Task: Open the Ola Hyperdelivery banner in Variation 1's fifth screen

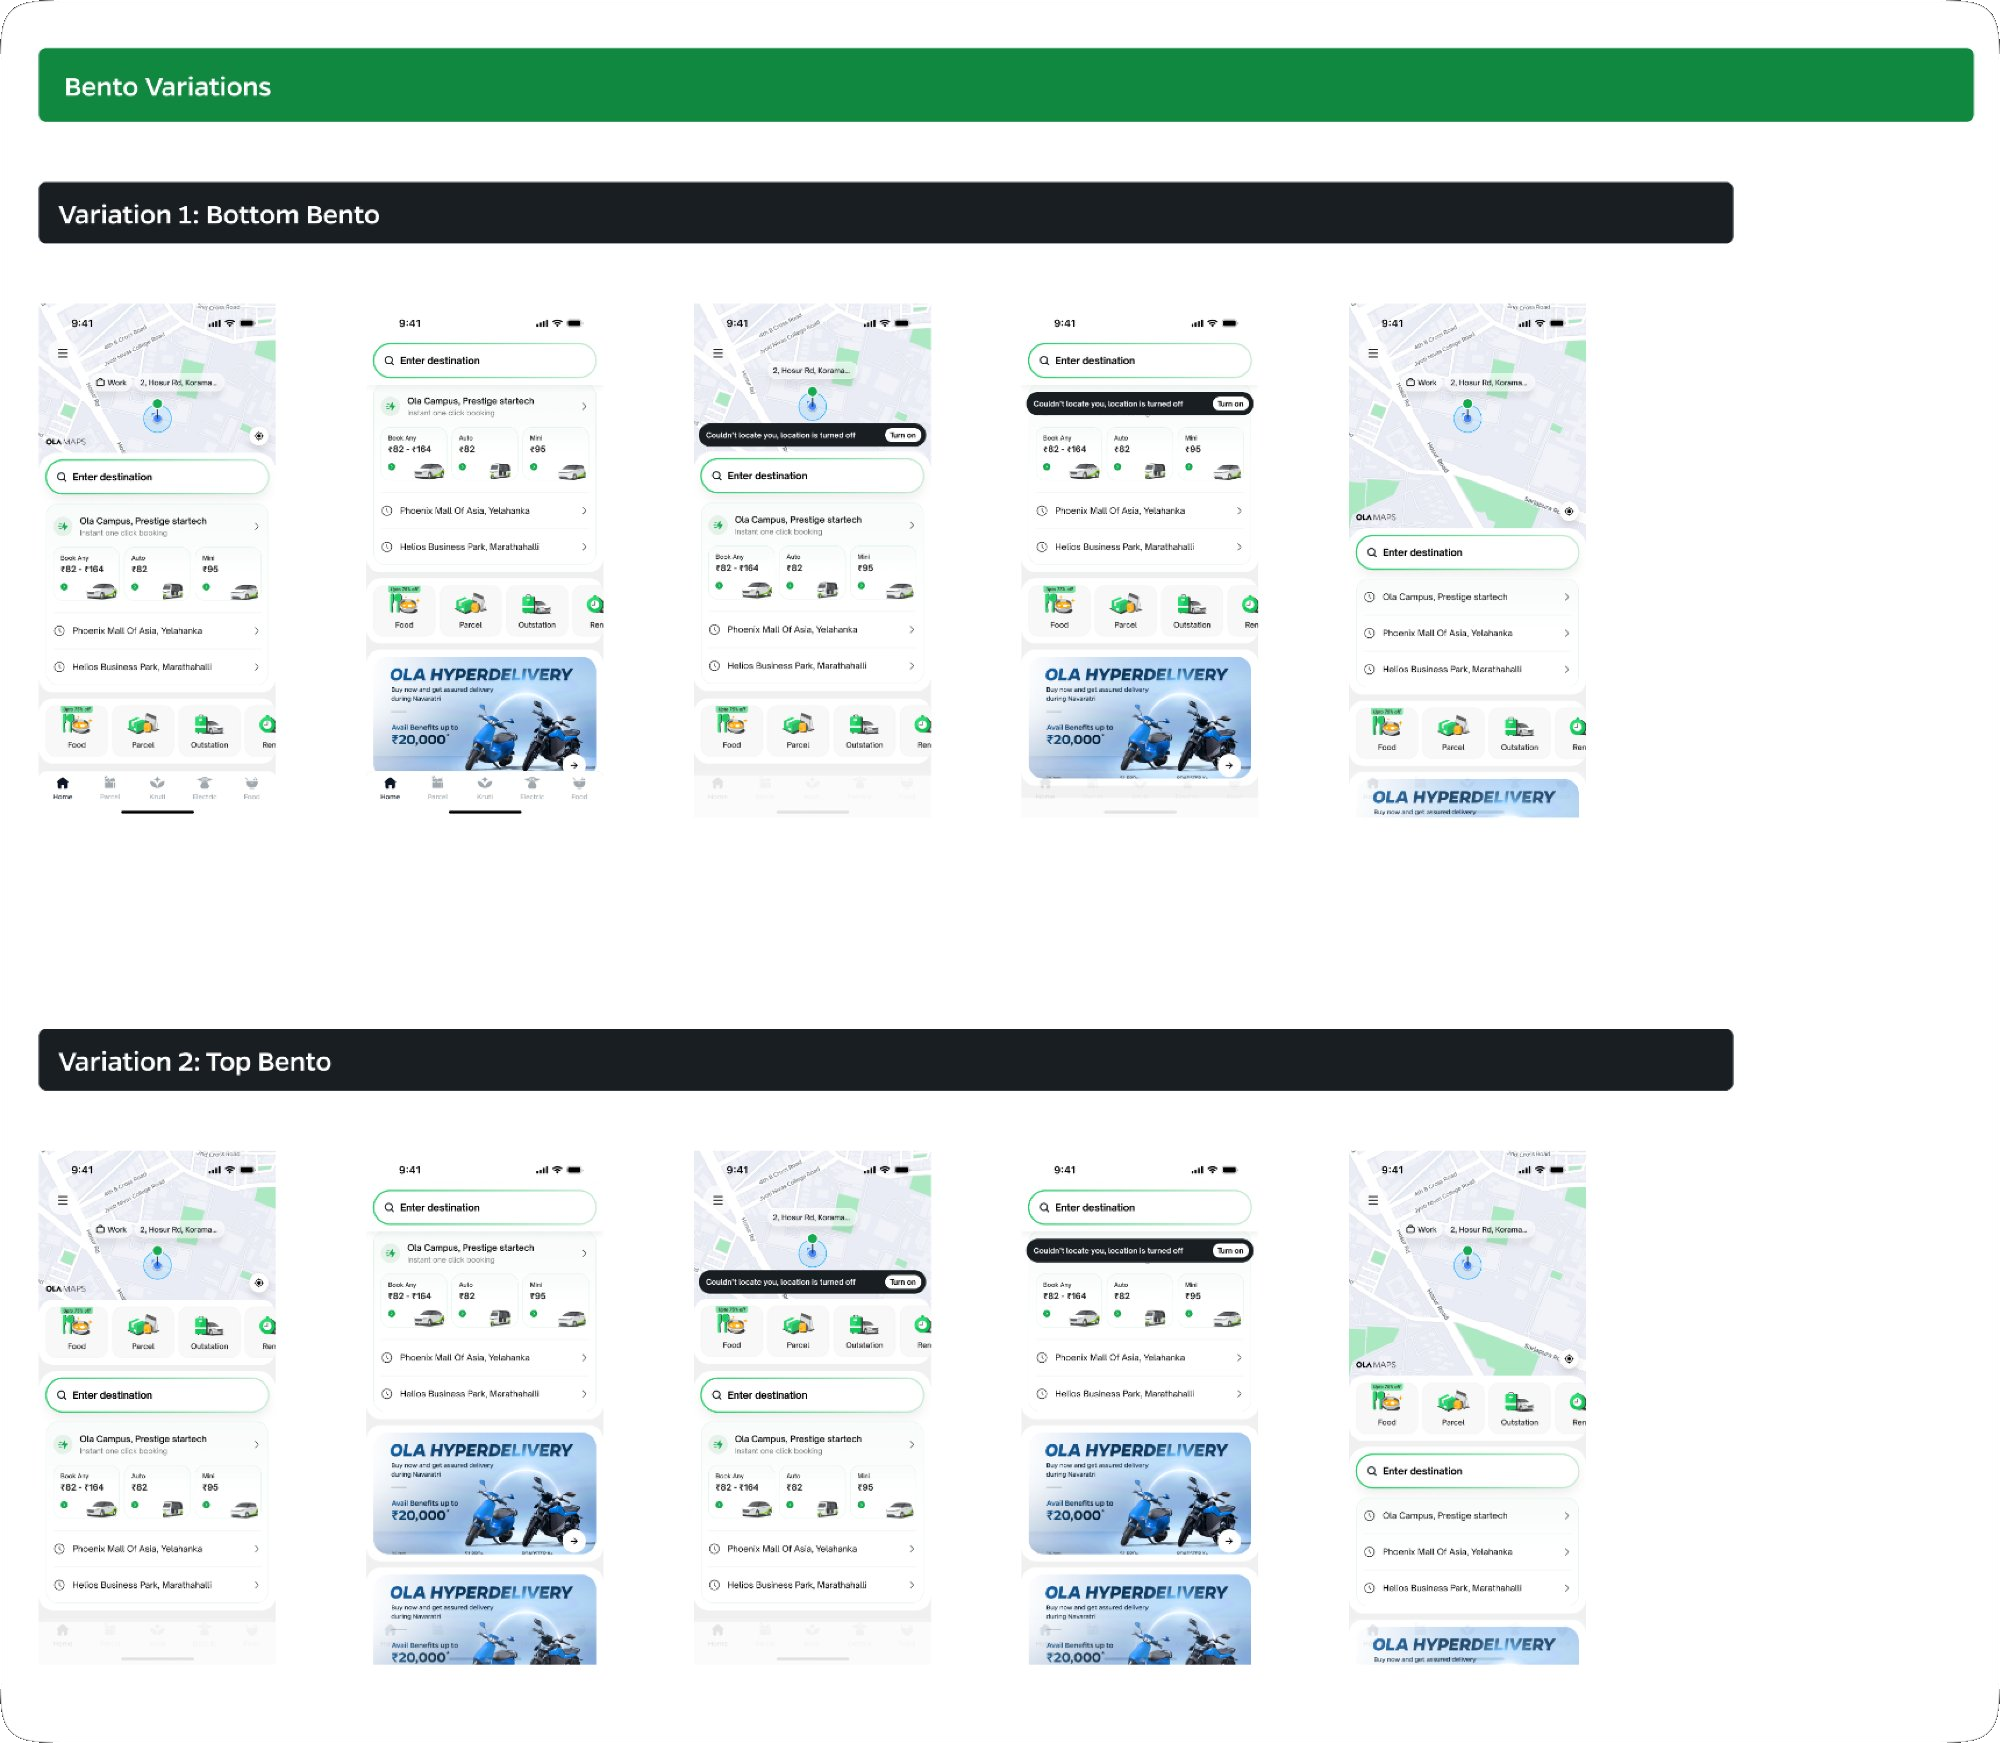Action: (x=1467, y=799)
